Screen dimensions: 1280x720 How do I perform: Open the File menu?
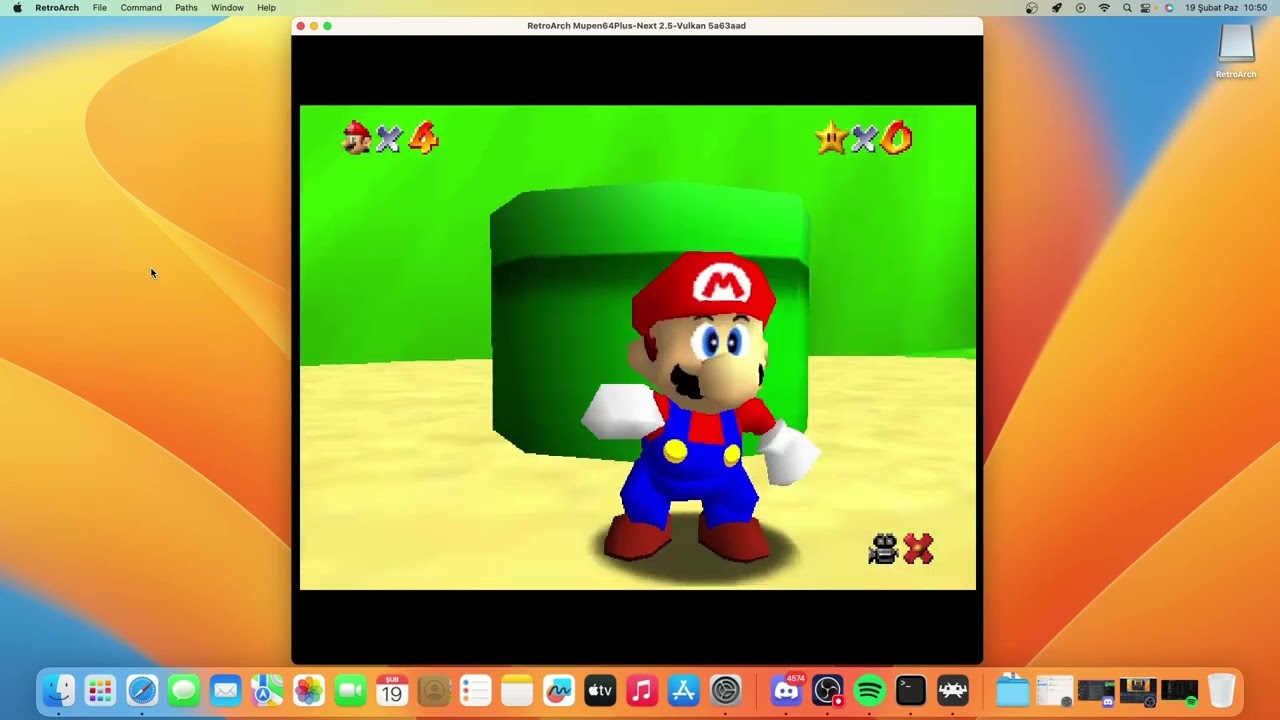[x=100, y=8]
